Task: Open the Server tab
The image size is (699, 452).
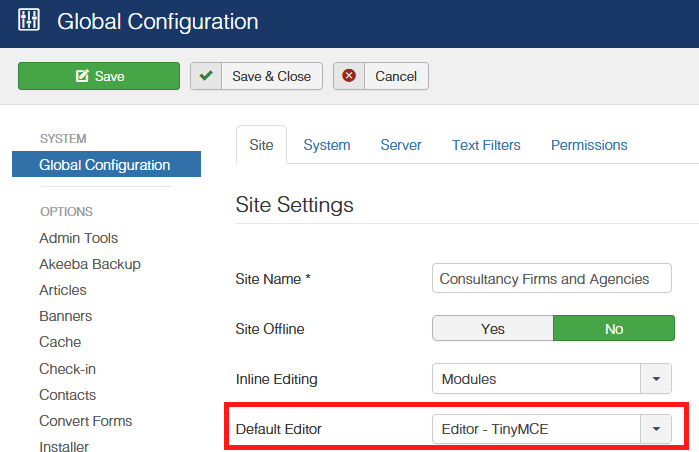Action: pyautogui.click(x=401, y=145)
